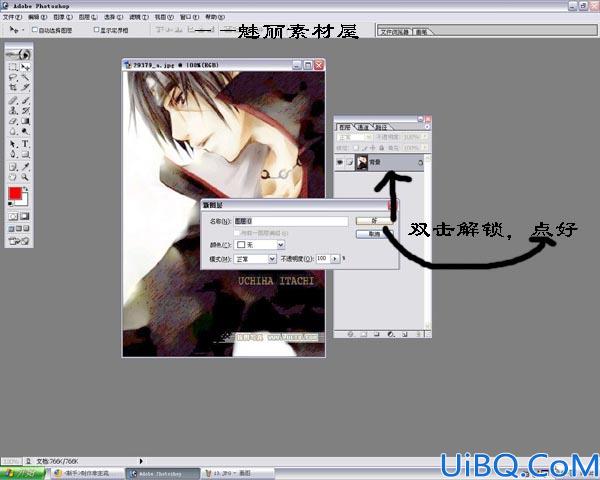Click the status bar info arrow
This screenshot has width=600, height=480.
pyautogui.click(x=141, y=461)
